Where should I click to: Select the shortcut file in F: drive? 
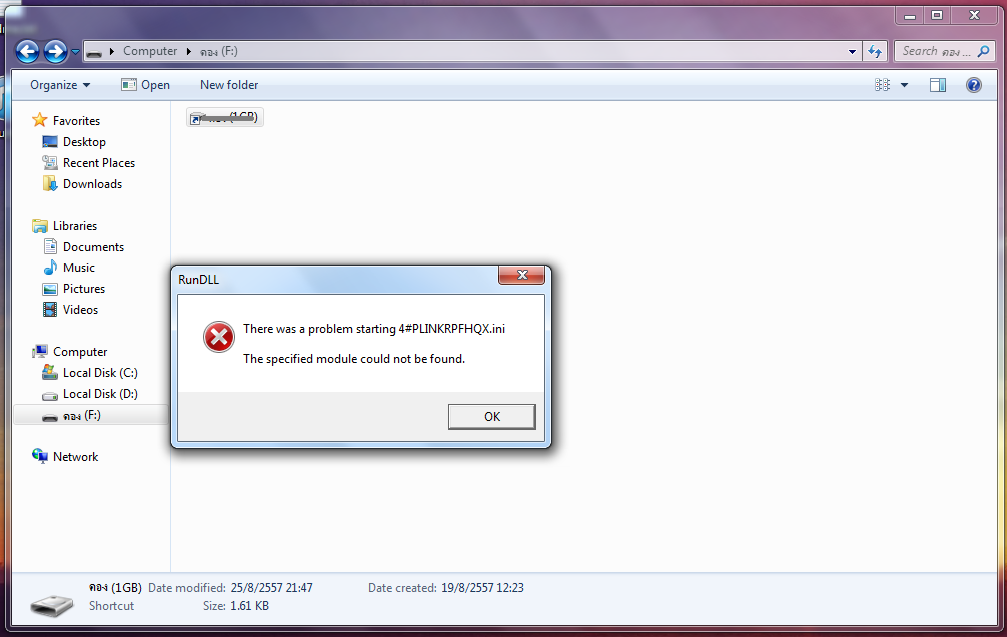coord(225,117)
